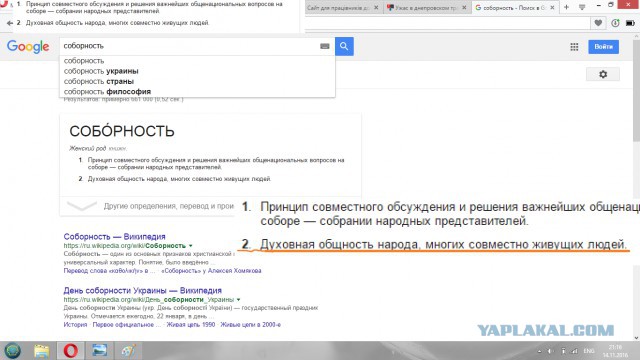Go back with the left arrow

[x=9, y=23]
